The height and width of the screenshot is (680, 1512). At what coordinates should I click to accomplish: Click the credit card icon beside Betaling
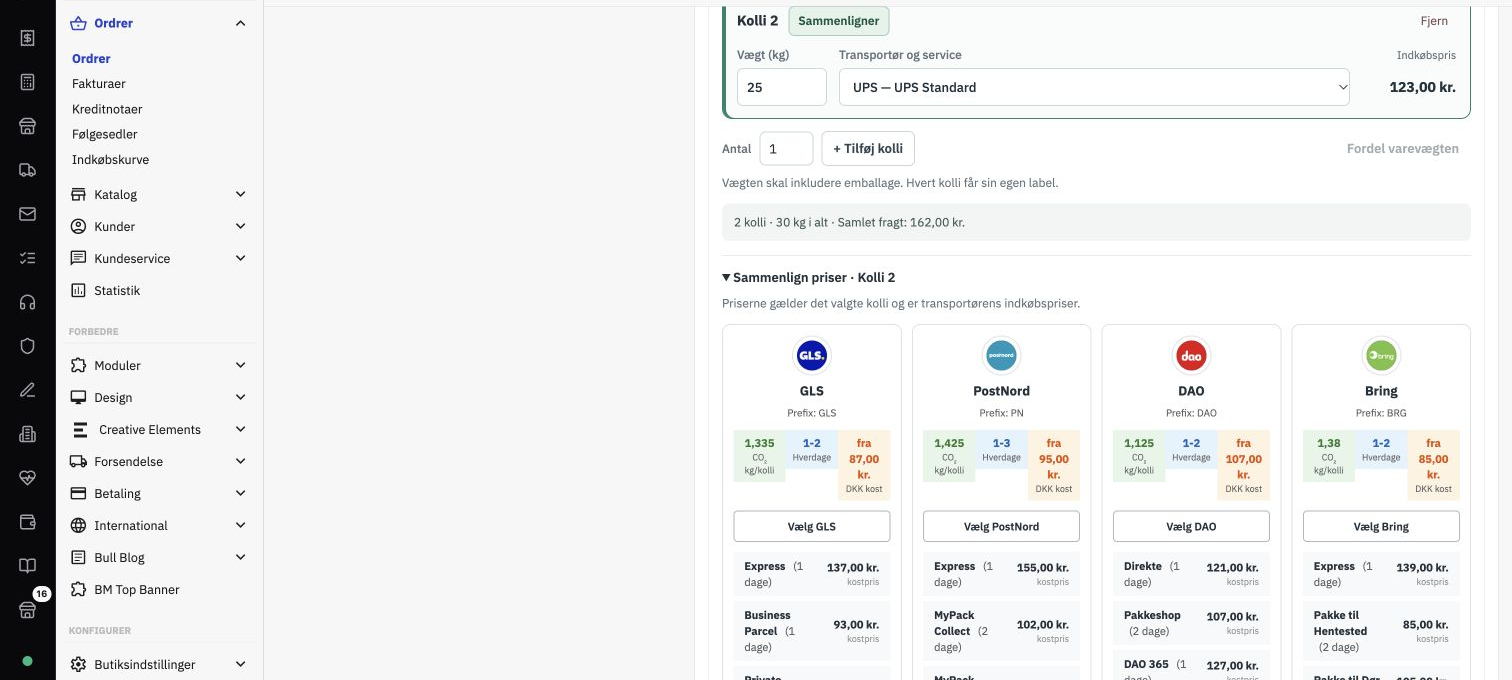[x=78, y=493]
